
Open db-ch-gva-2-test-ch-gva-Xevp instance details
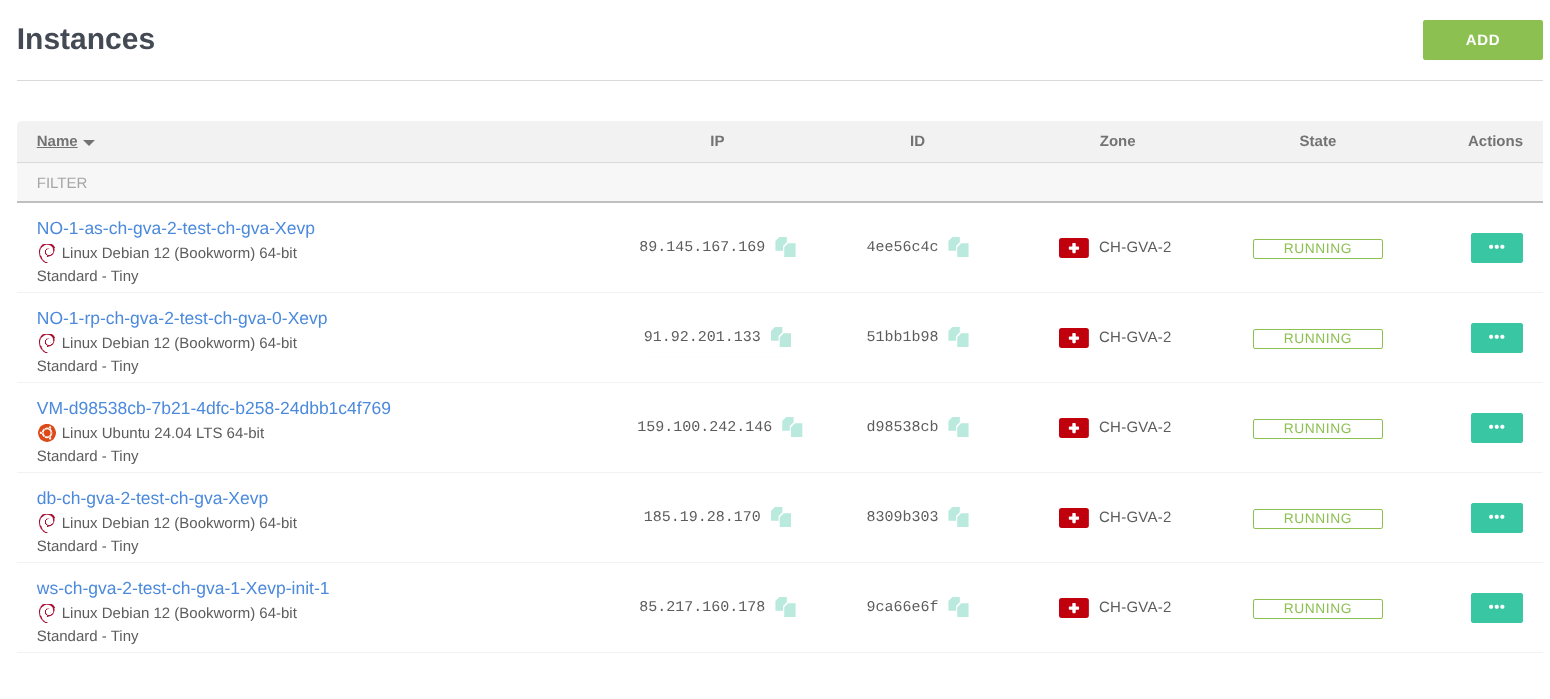[x=152, y=498]
